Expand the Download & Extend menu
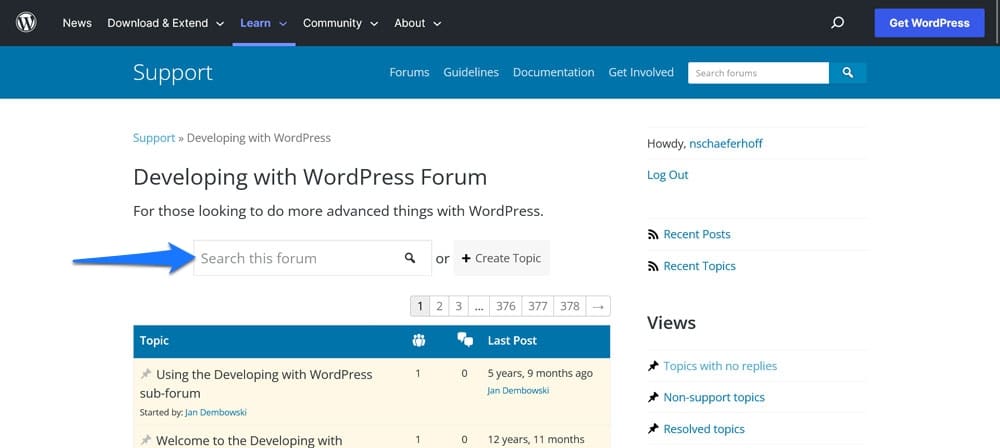Image resolution: width=1000 pixels, height=448 pixels. point(165,23)
